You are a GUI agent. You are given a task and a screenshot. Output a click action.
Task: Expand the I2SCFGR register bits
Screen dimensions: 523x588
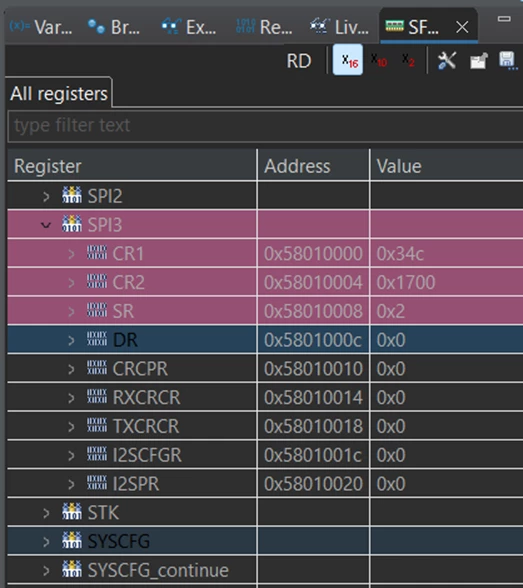[x=71, y=455]
